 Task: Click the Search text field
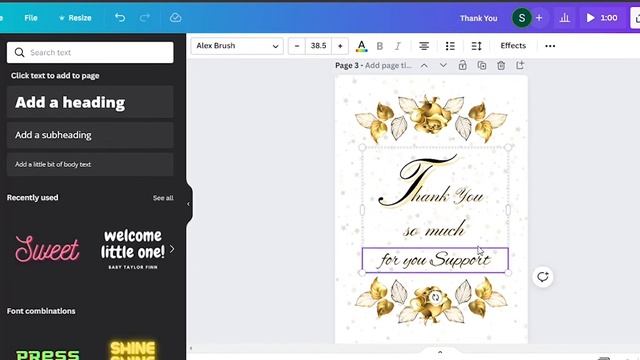[90, 52]
